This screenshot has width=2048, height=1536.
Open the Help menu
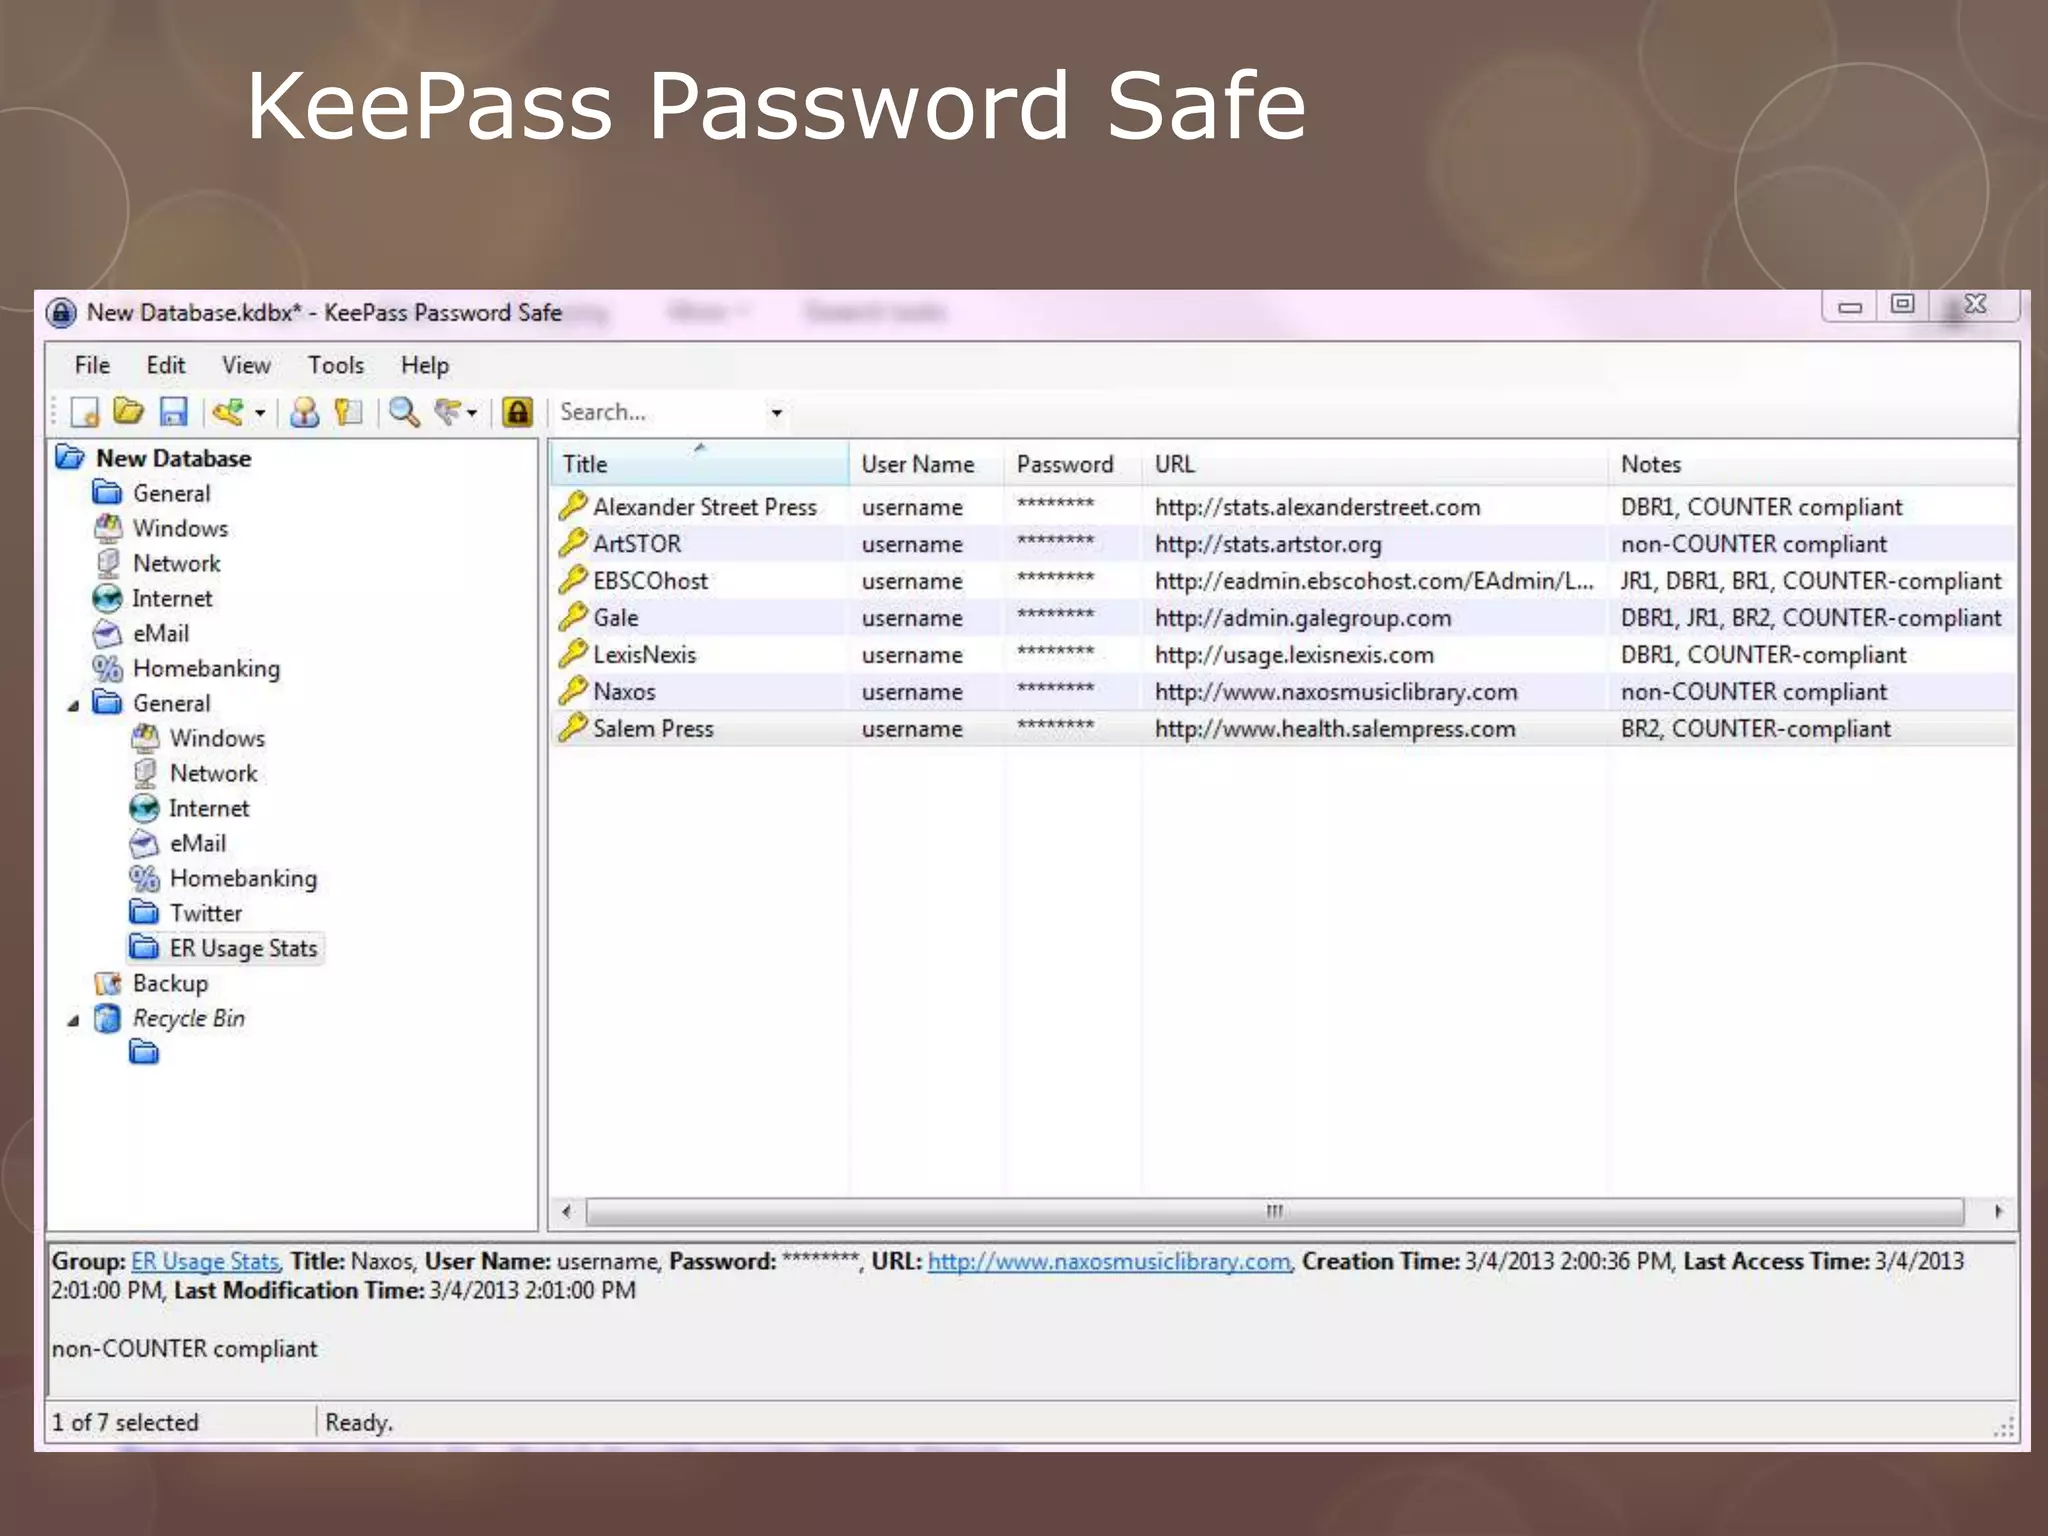(425, 365)
